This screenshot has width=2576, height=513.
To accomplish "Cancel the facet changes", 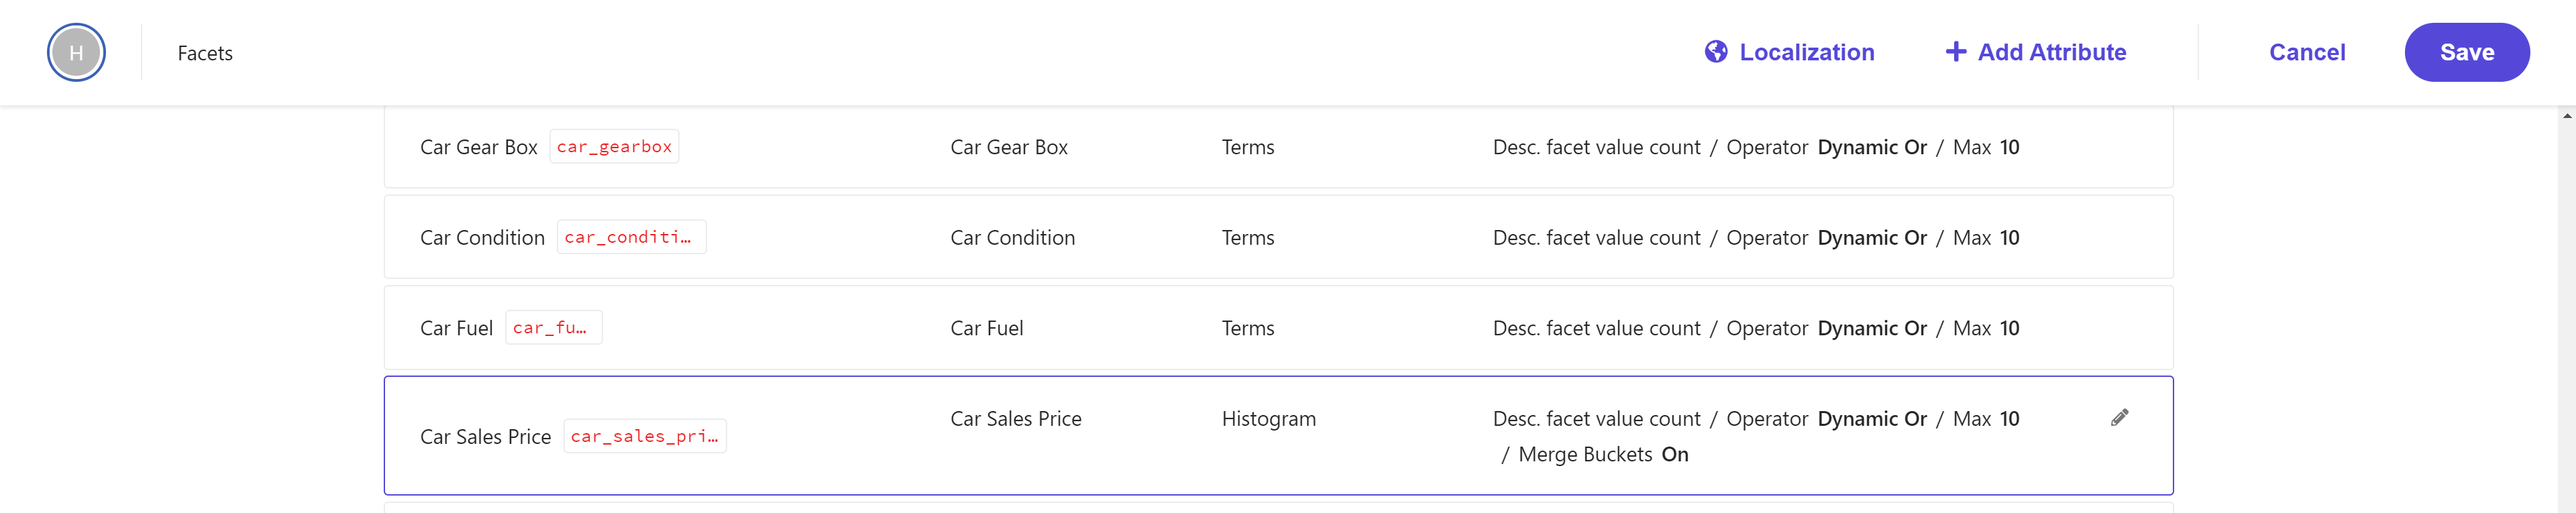I will pyautogui.click(x=2306, y=53).
